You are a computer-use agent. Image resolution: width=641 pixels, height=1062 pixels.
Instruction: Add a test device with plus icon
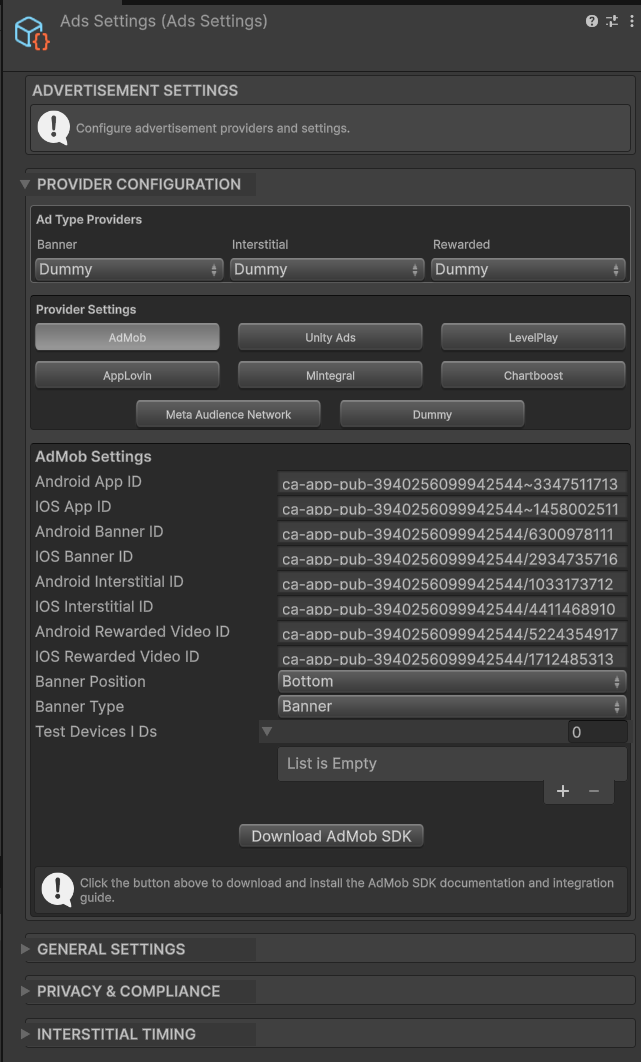click(562, 791)
